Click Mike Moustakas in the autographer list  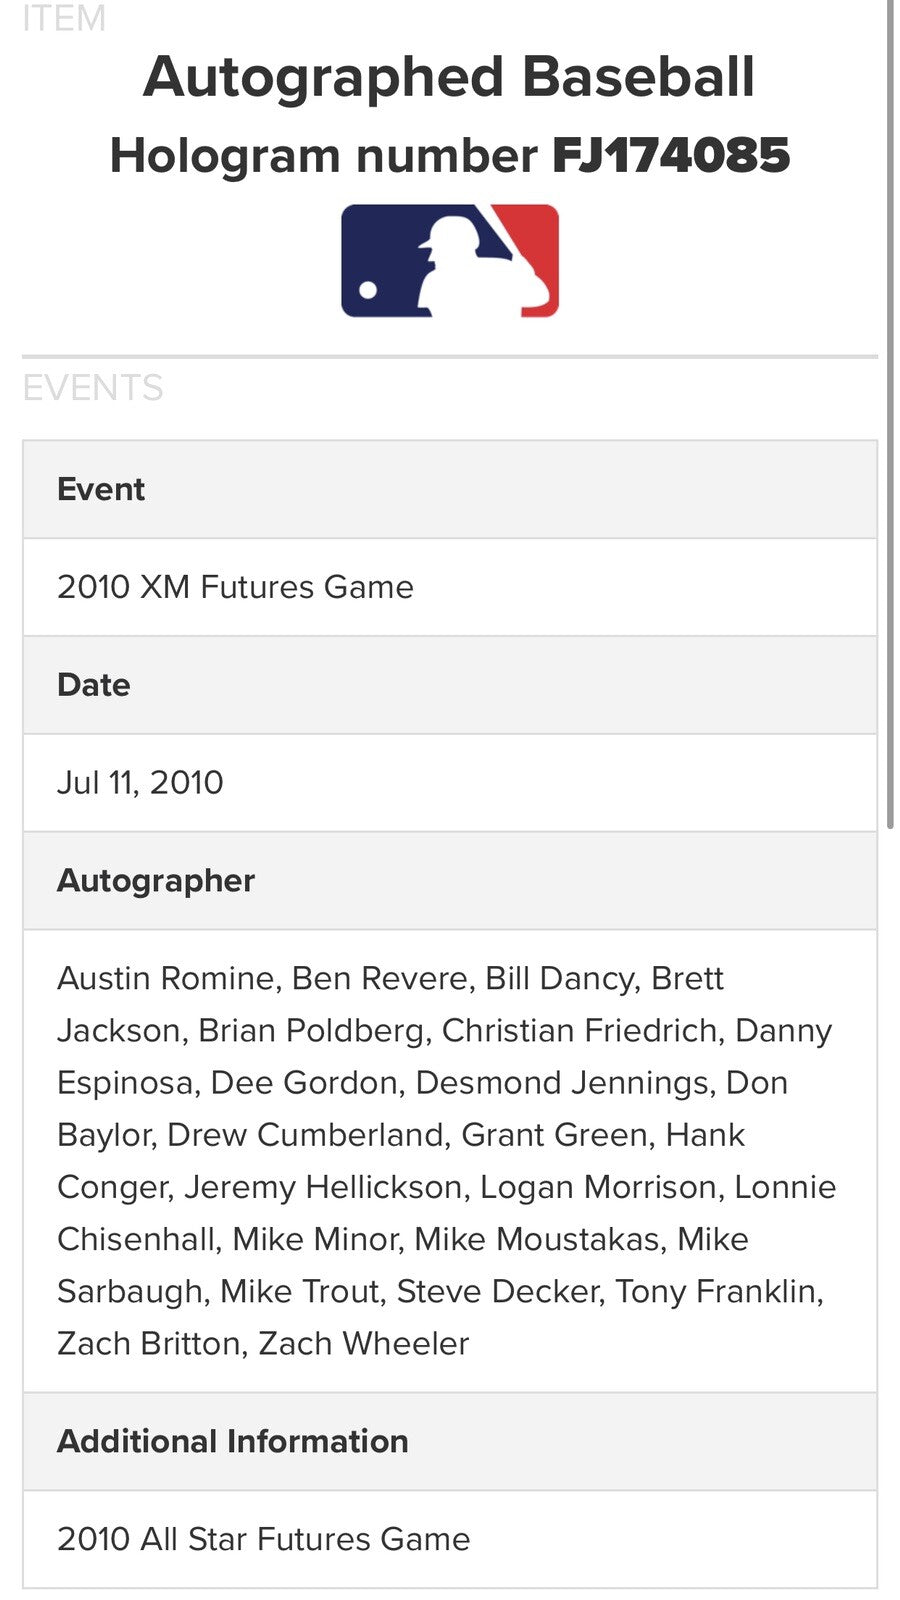tap(537, 1239)
